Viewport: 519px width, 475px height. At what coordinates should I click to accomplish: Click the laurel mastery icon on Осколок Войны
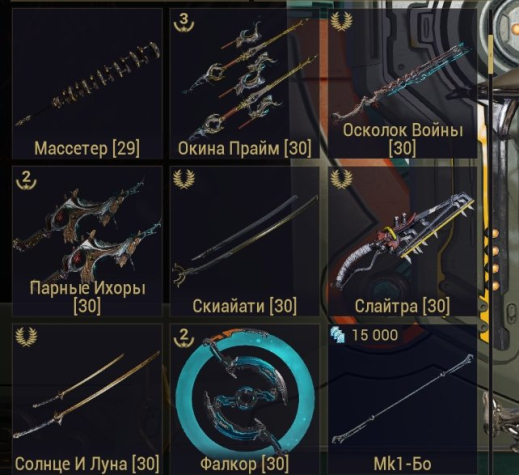[x=341, y=22]
